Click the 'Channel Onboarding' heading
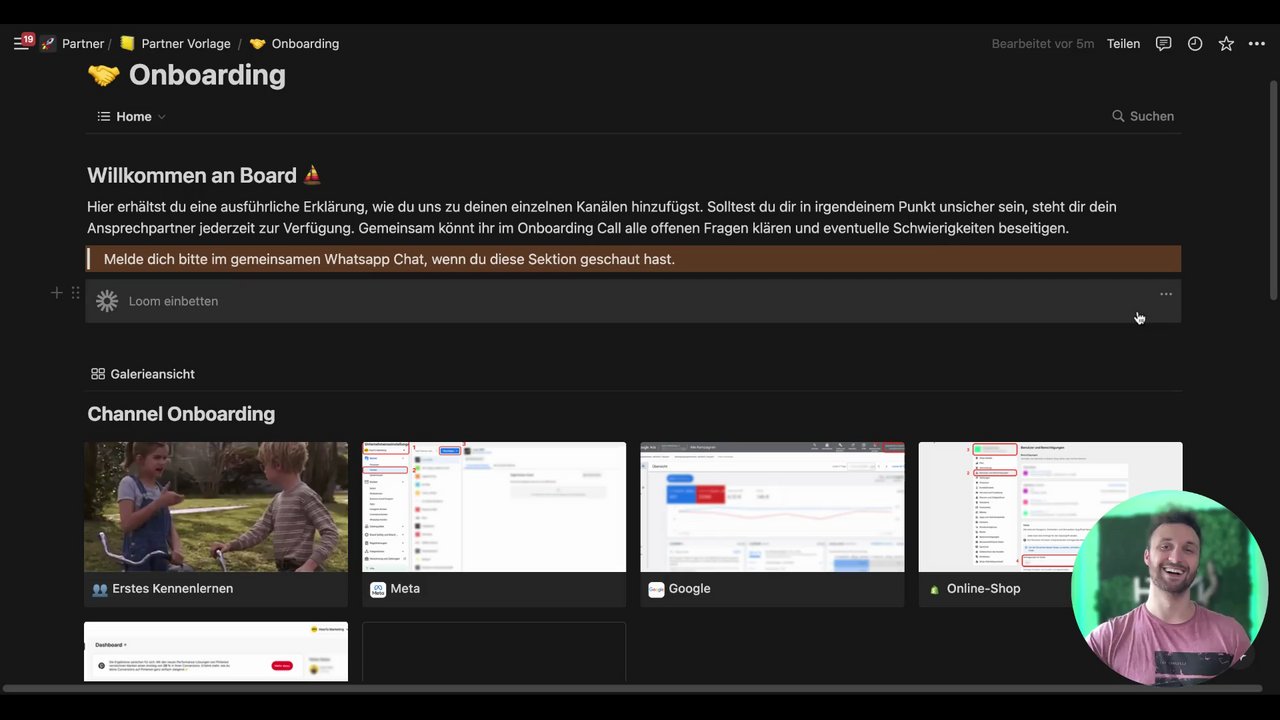The height and width of the screenshot is (720, 1280). click(x=181, y=414)
